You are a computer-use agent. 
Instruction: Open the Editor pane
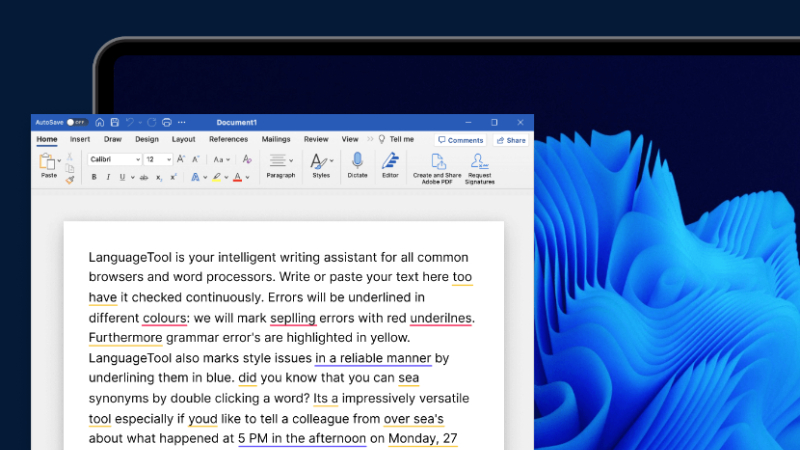pos(390,166)
